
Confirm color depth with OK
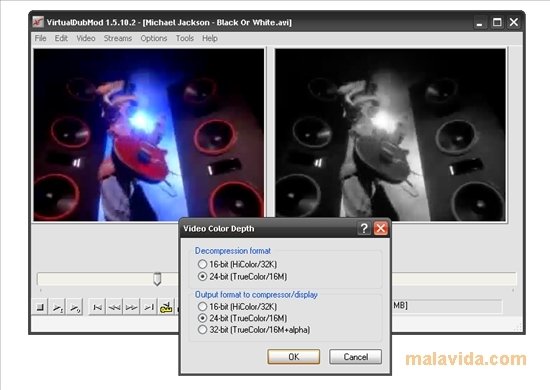[x=294, y=357]
